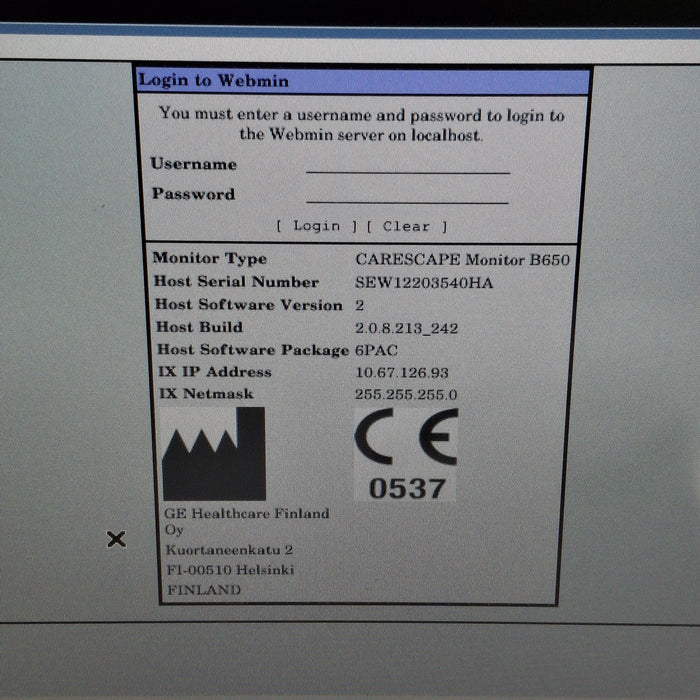Click the login instruction message text
Image resolution: width=700 pixels, height=700 pixels.
click(x=362, y=125)
